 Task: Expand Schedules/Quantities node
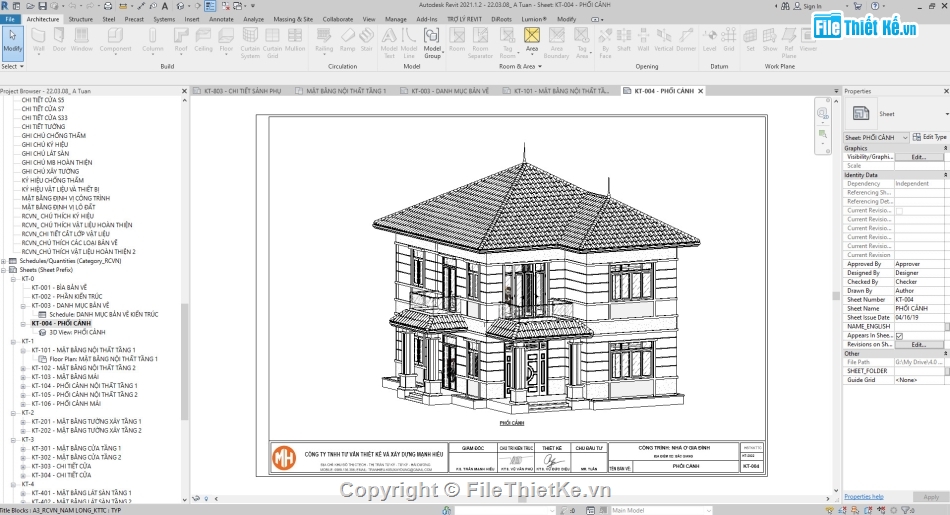pyautogui.click(x=4, y=261)
